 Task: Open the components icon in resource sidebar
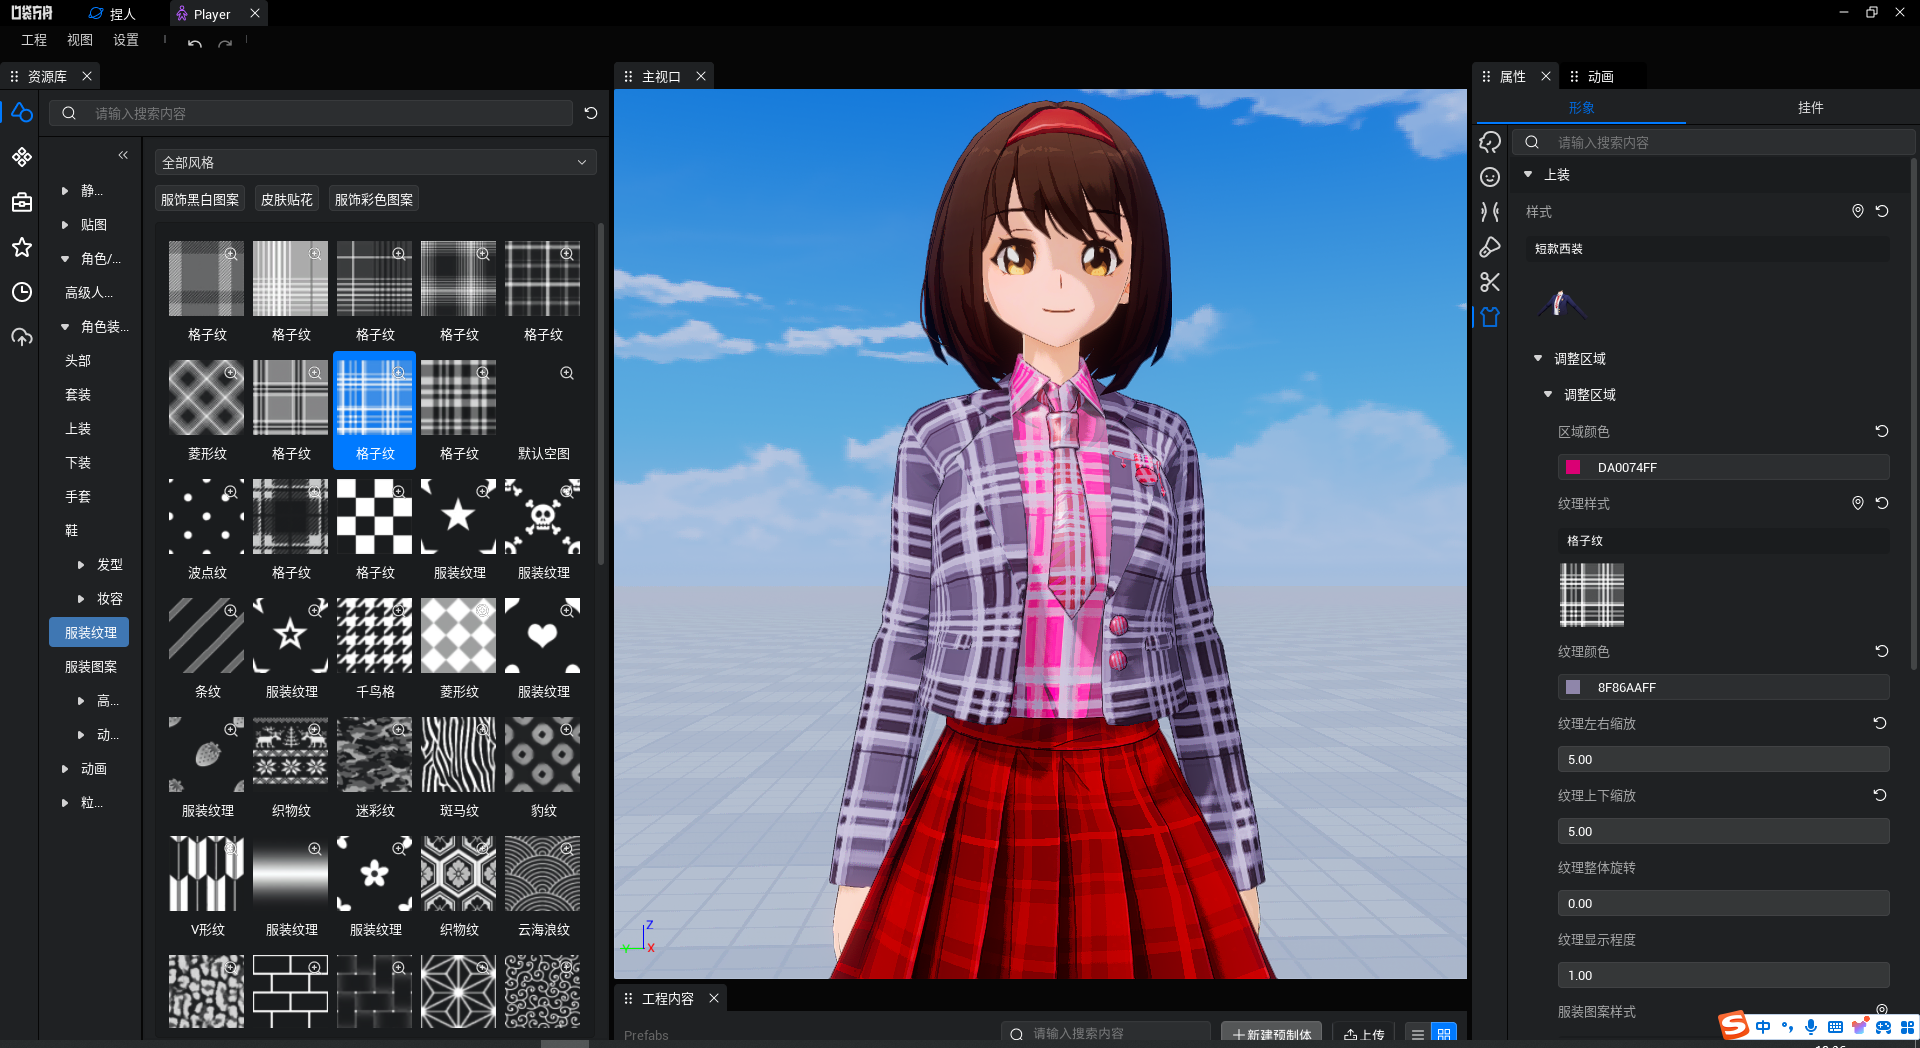click(22, 157)
